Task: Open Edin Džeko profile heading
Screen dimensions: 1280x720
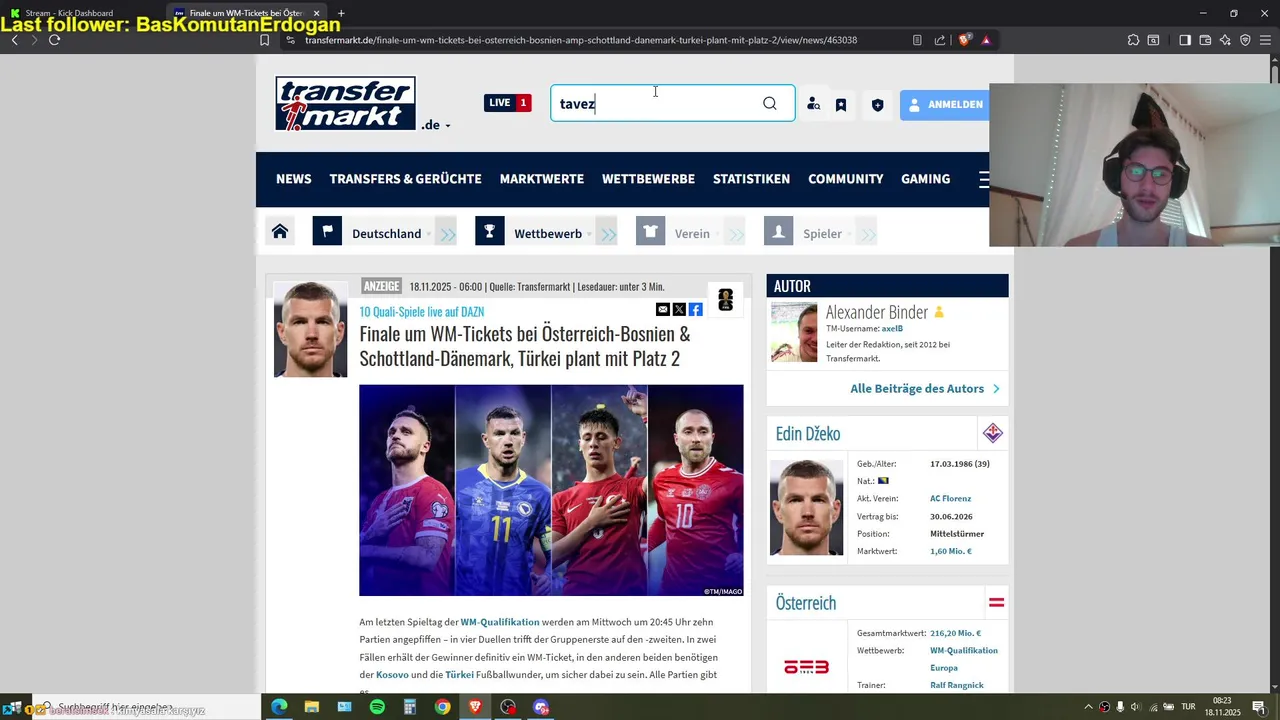Action: pos(808,434)
